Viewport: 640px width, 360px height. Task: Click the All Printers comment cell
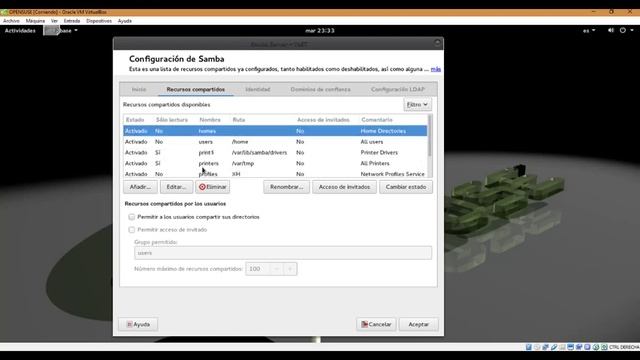[x=375, y=163]
